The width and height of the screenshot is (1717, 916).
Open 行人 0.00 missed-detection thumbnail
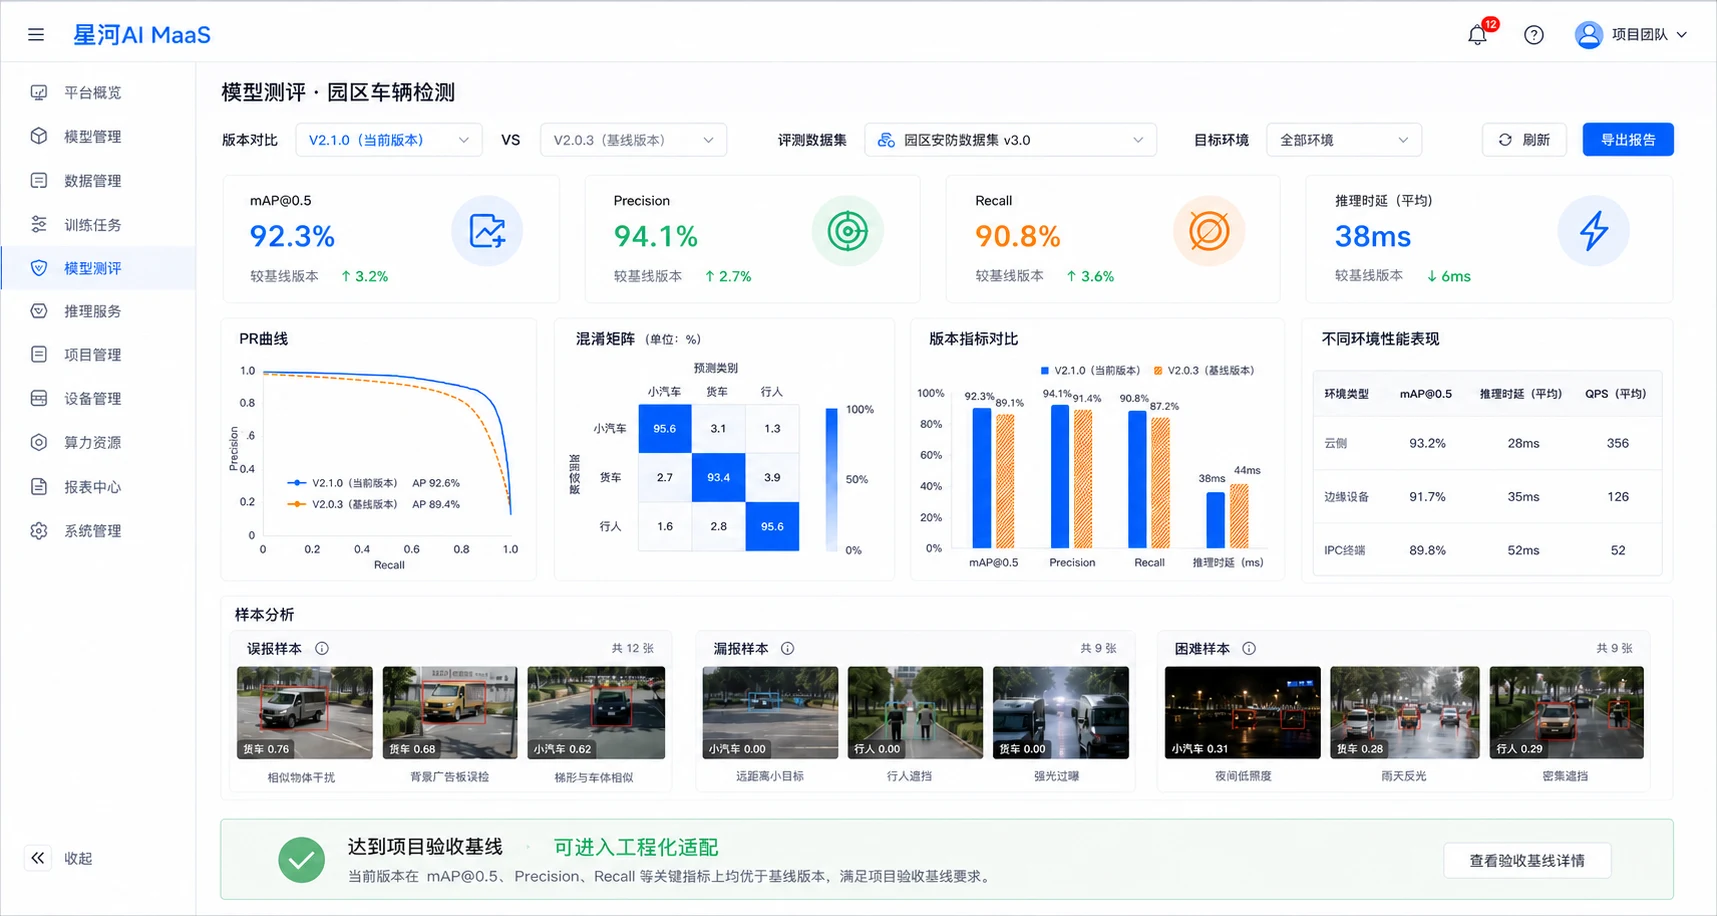[916, 713]
